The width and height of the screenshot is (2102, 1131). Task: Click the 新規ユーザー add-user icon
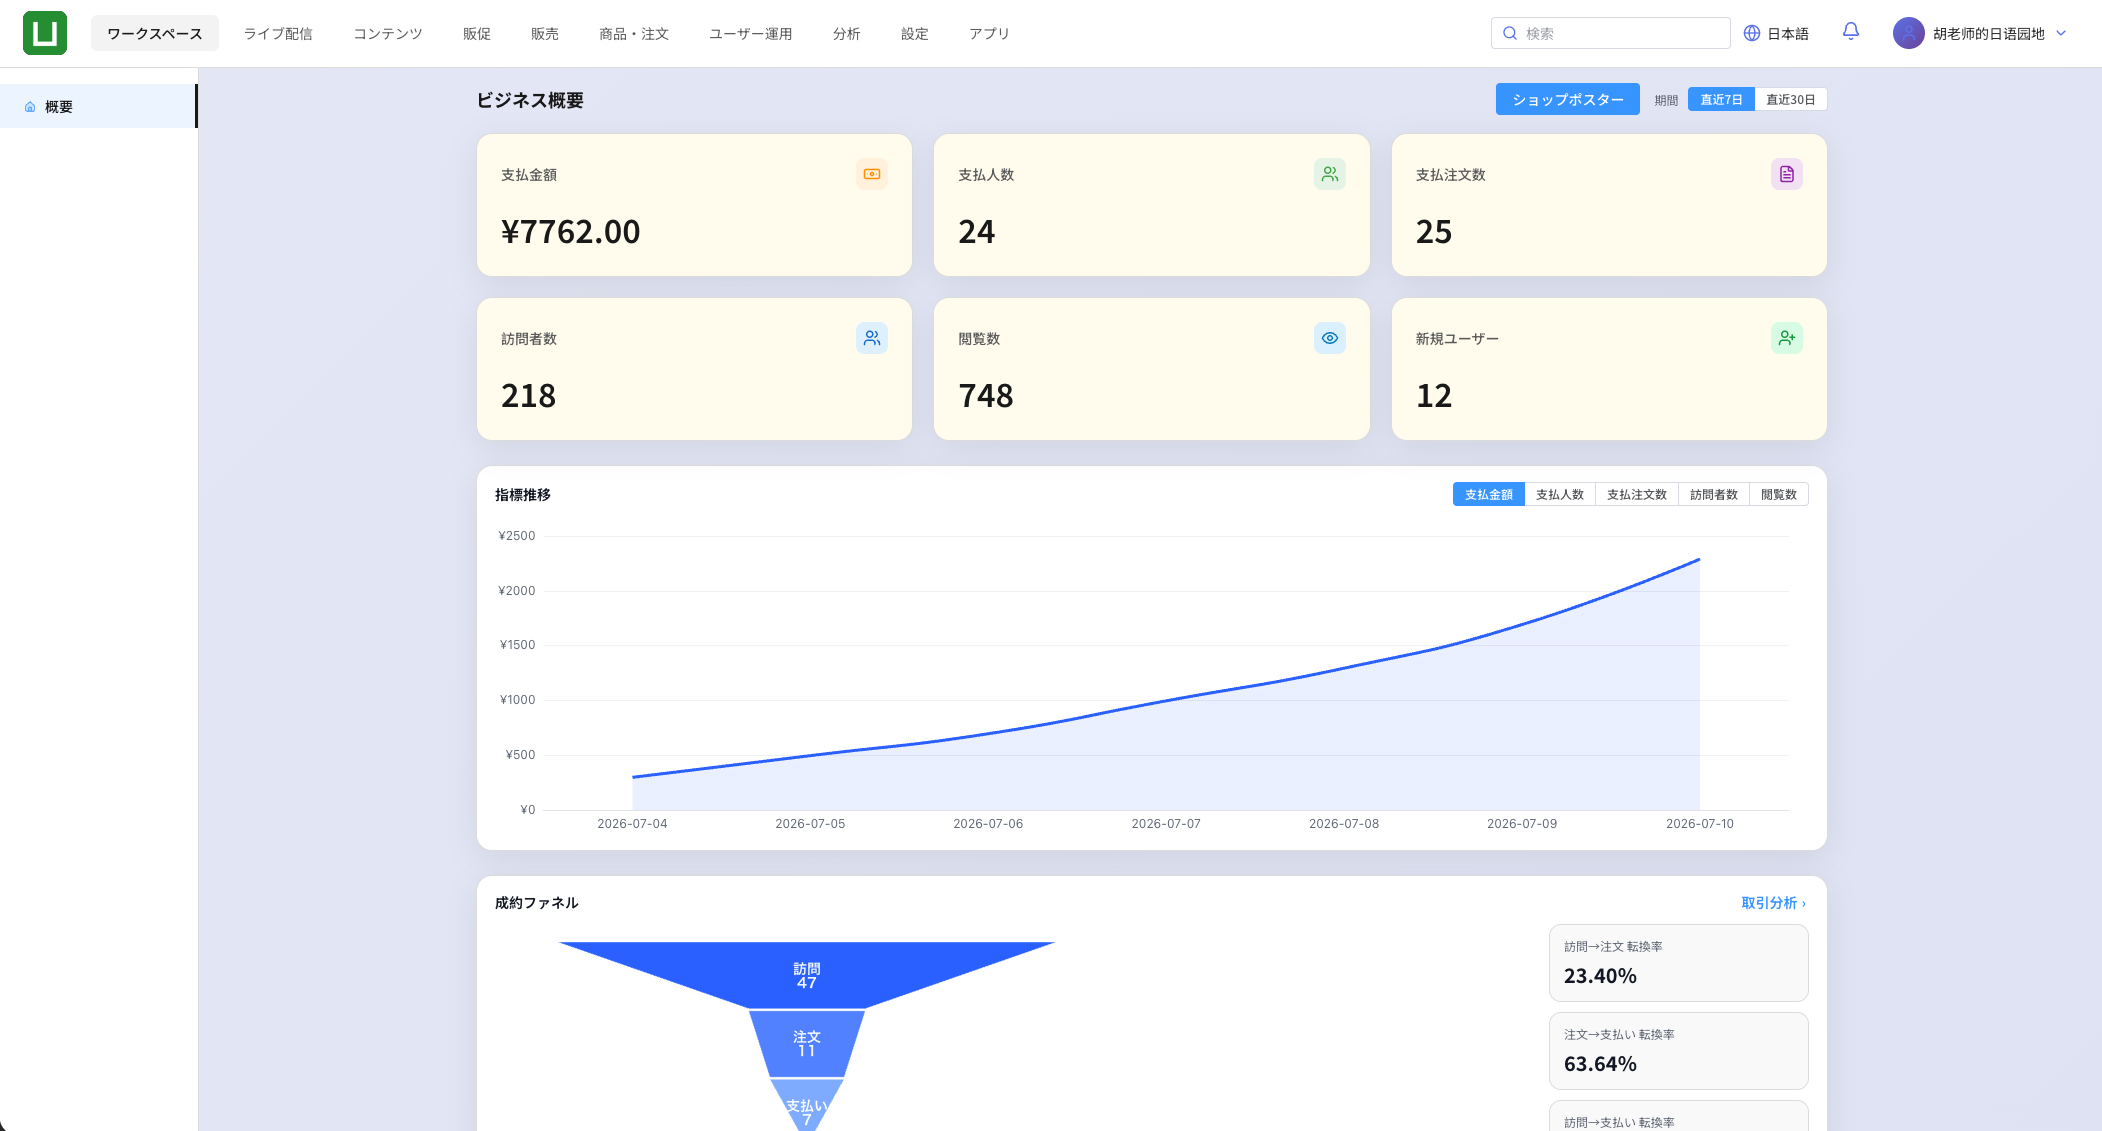1787,338
